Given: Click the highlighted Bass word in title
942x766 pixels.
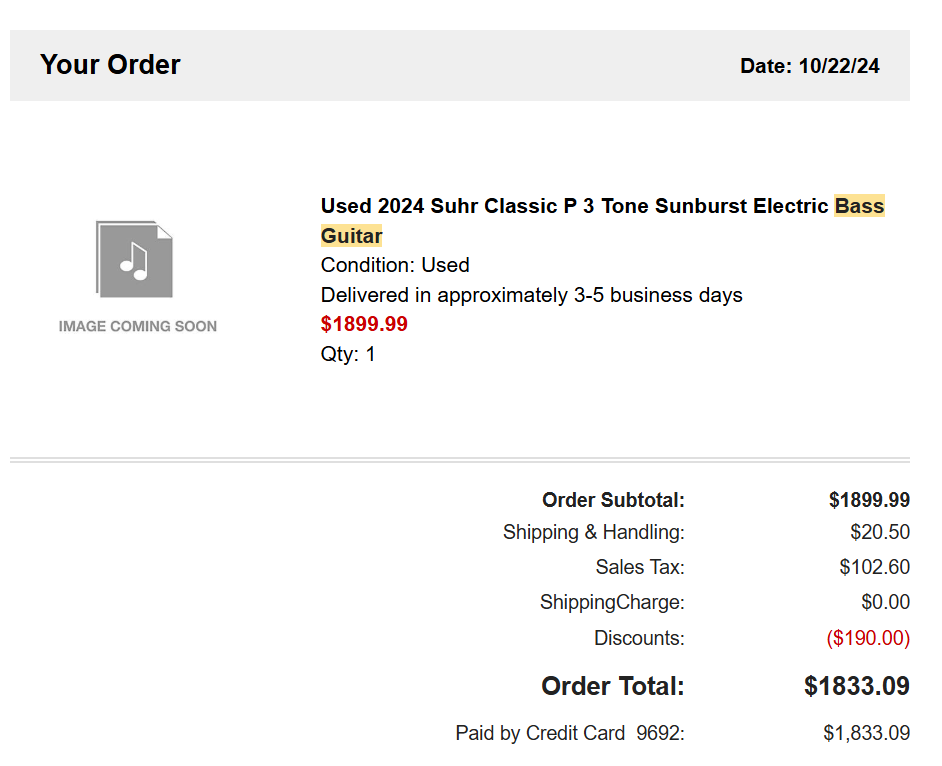Looking at the screenshot, I should click(x=859, y=206).
